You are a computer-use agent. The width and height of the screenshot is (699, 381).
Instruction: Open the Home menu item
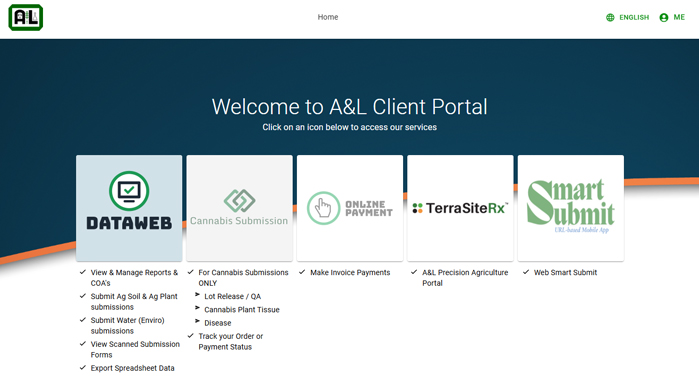click(328, 17)
